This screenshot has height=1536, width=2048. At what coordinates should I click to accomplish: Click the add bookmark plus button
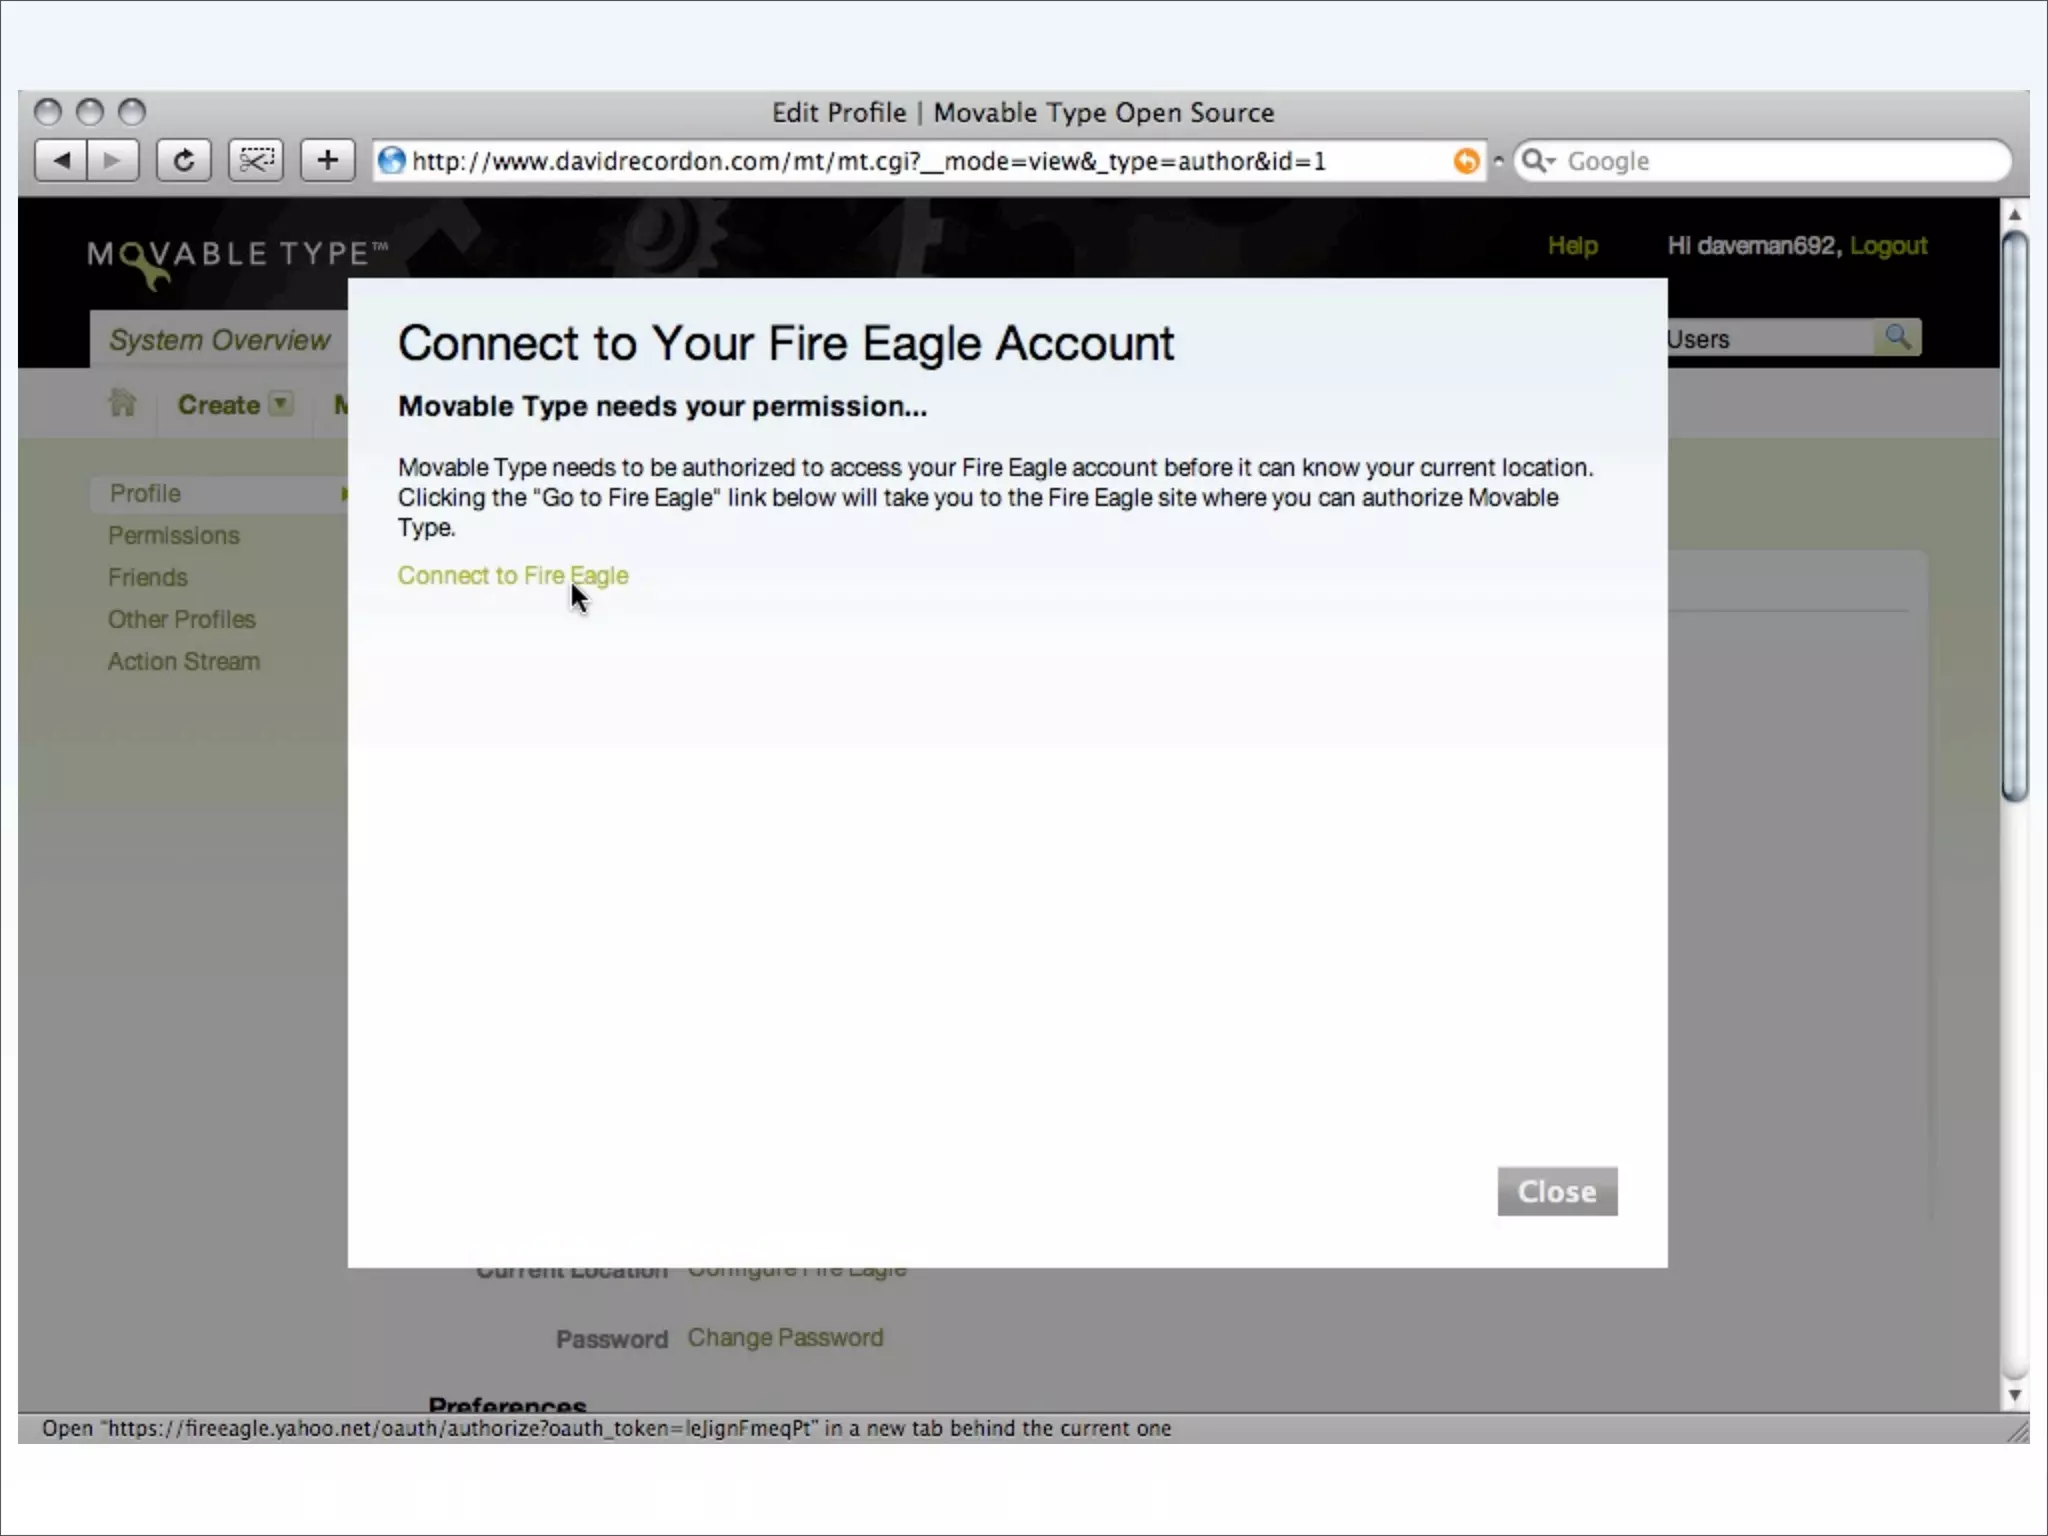click(327, 161)
